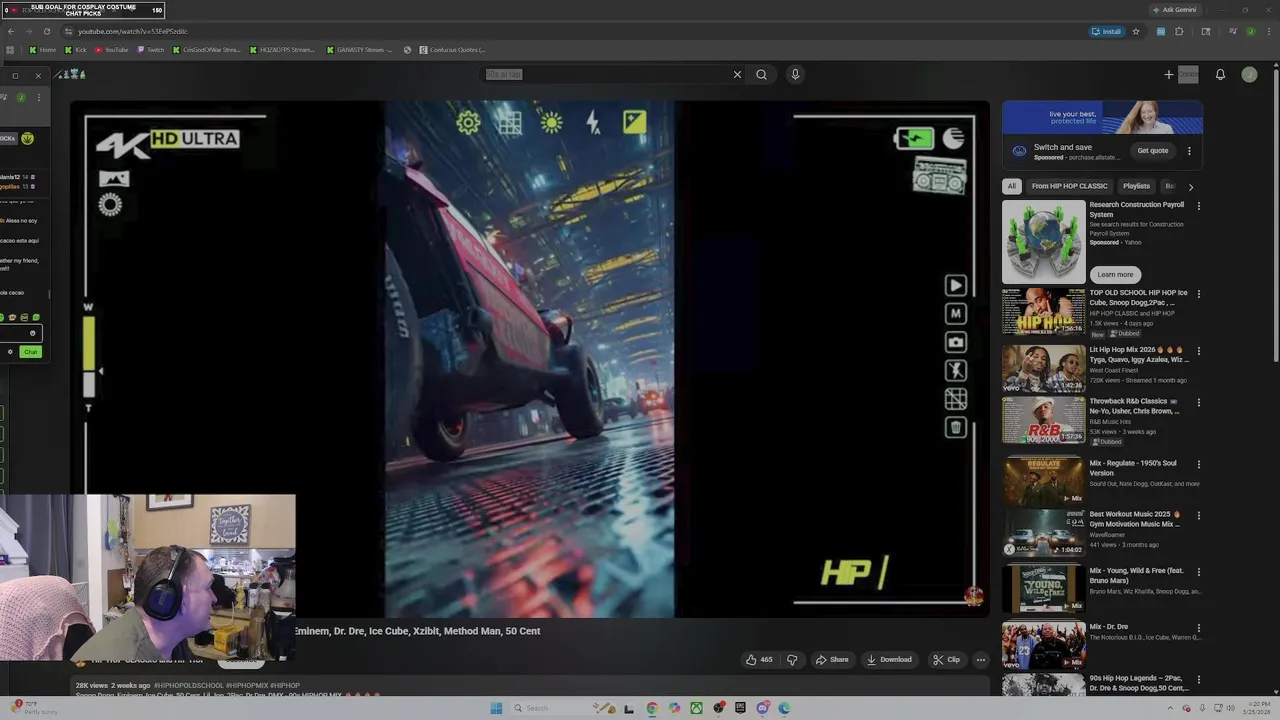Open the three-dot menu on the Switch and save ad
The width and height of the screenshot is (1280, 720).
pos(1189,151)
